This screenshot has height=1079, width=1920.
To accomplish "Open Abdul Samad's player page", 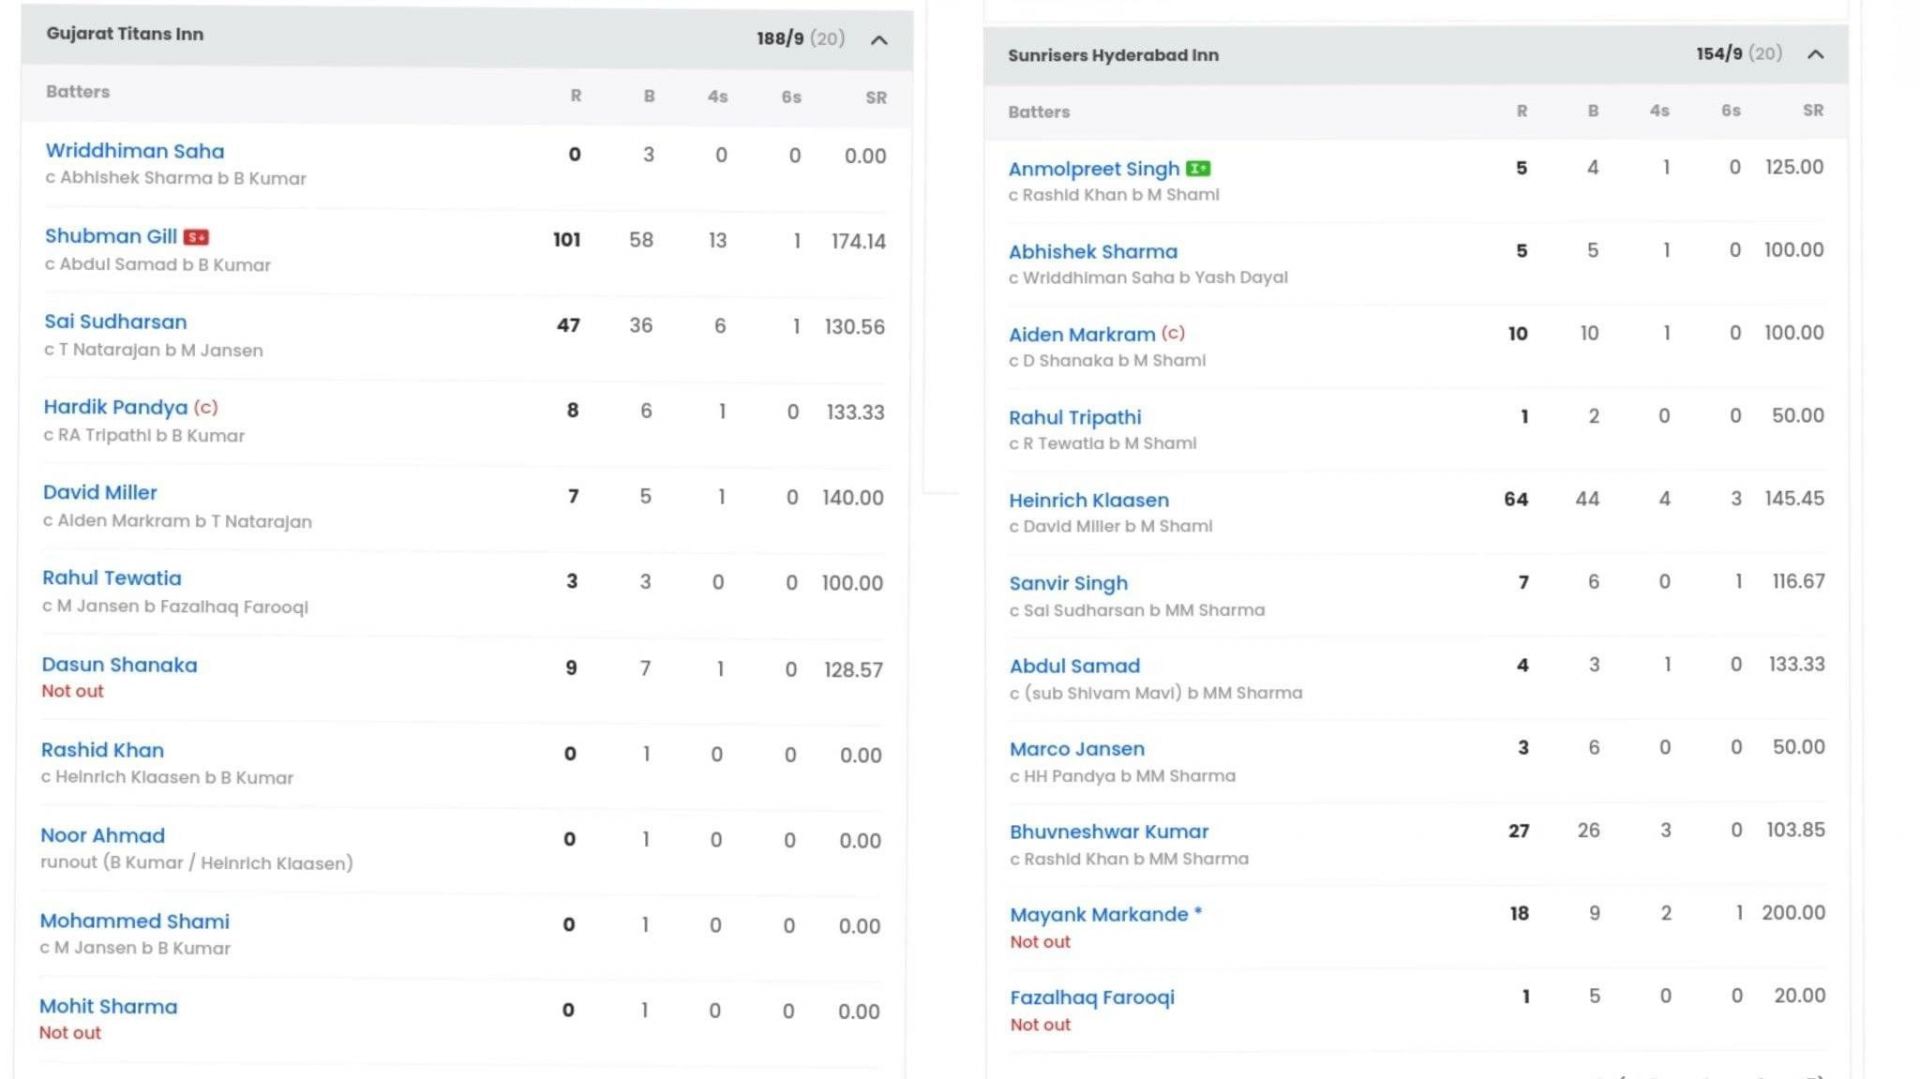I will [x=1074, y=666].
